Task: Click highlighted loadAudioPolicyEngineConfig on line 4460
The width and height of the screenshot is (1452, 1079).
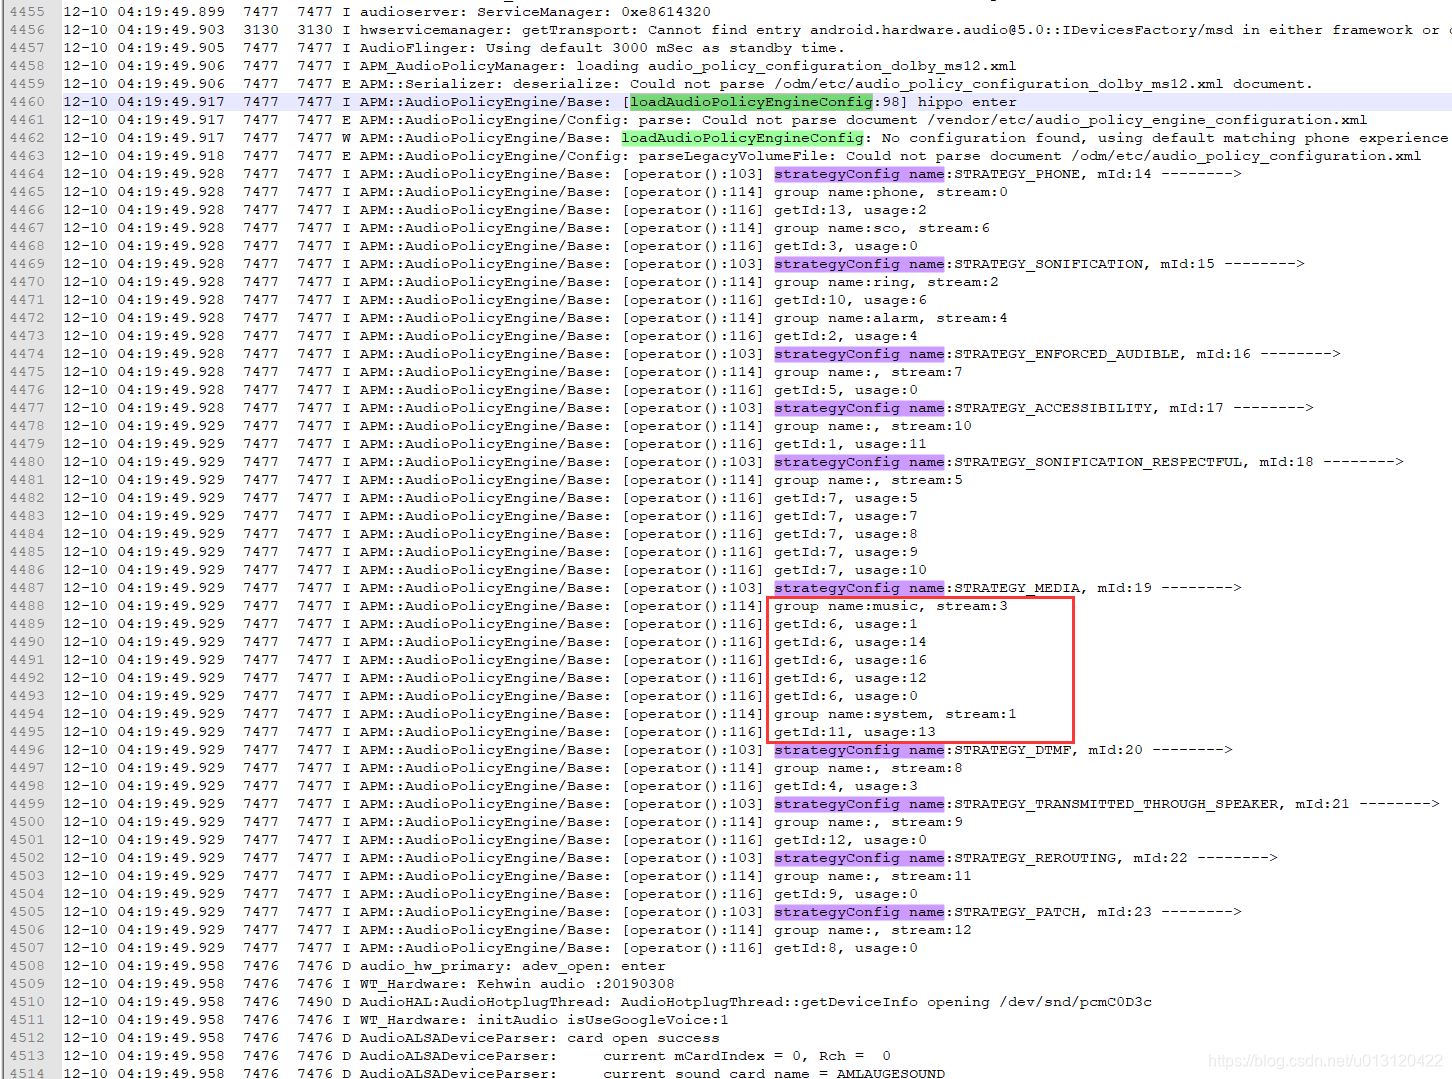Action: [751, 102]
